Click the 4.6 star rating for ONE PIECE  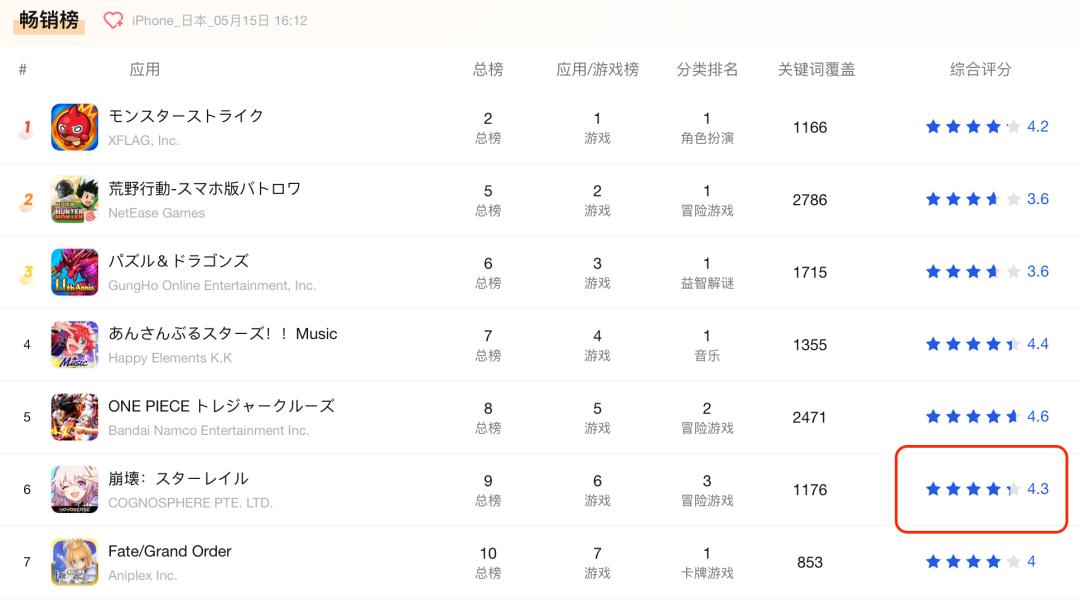986,417
